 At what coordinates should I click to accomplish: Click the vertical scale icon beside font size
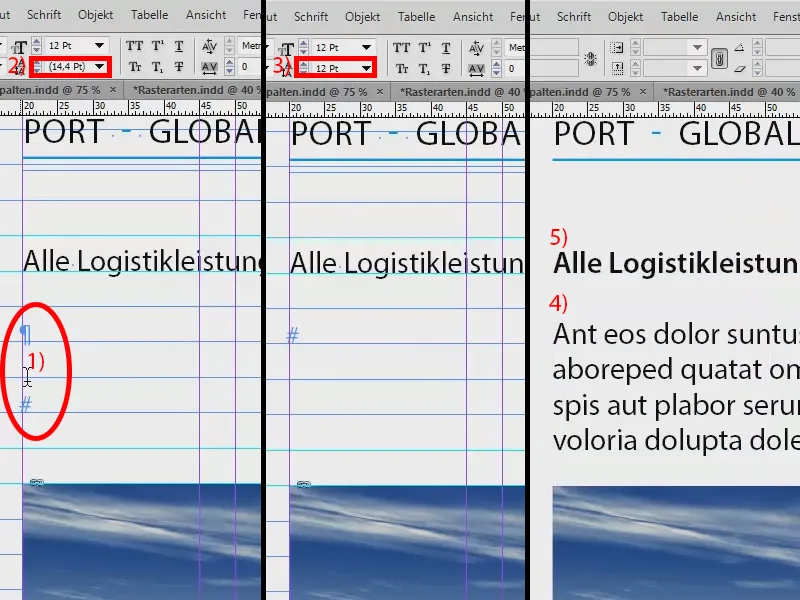point(20,45)
